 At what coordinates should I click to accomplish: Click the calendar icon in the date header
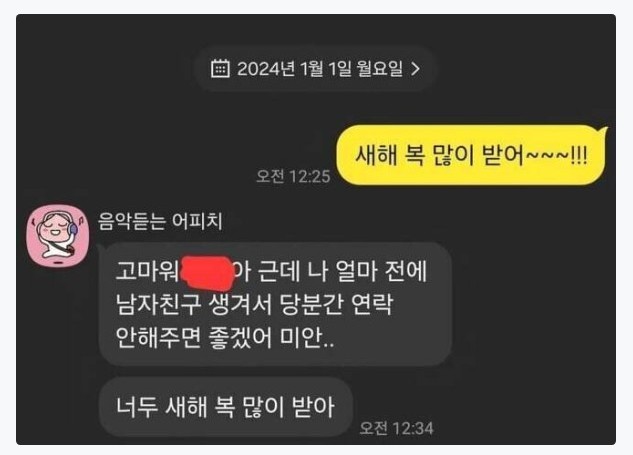click(x=220, y=68)
